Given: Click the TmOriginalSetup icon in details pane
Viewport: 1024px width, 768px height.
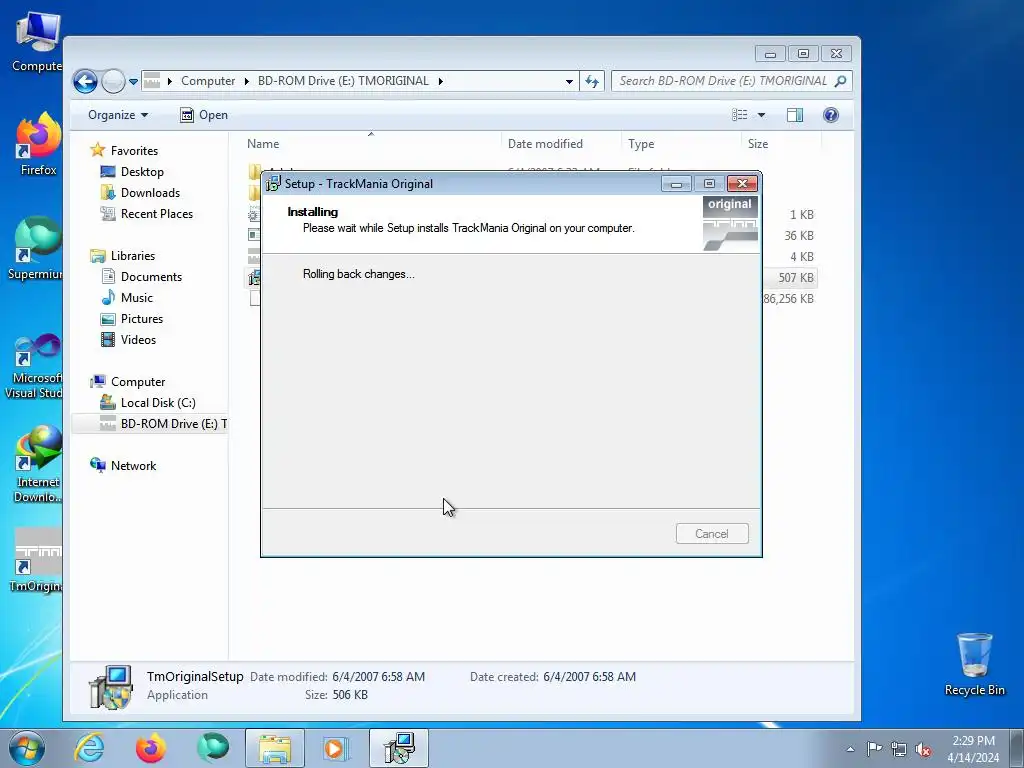Looking at the screenshot, I should pyautogui.click(x=110, y=687).
